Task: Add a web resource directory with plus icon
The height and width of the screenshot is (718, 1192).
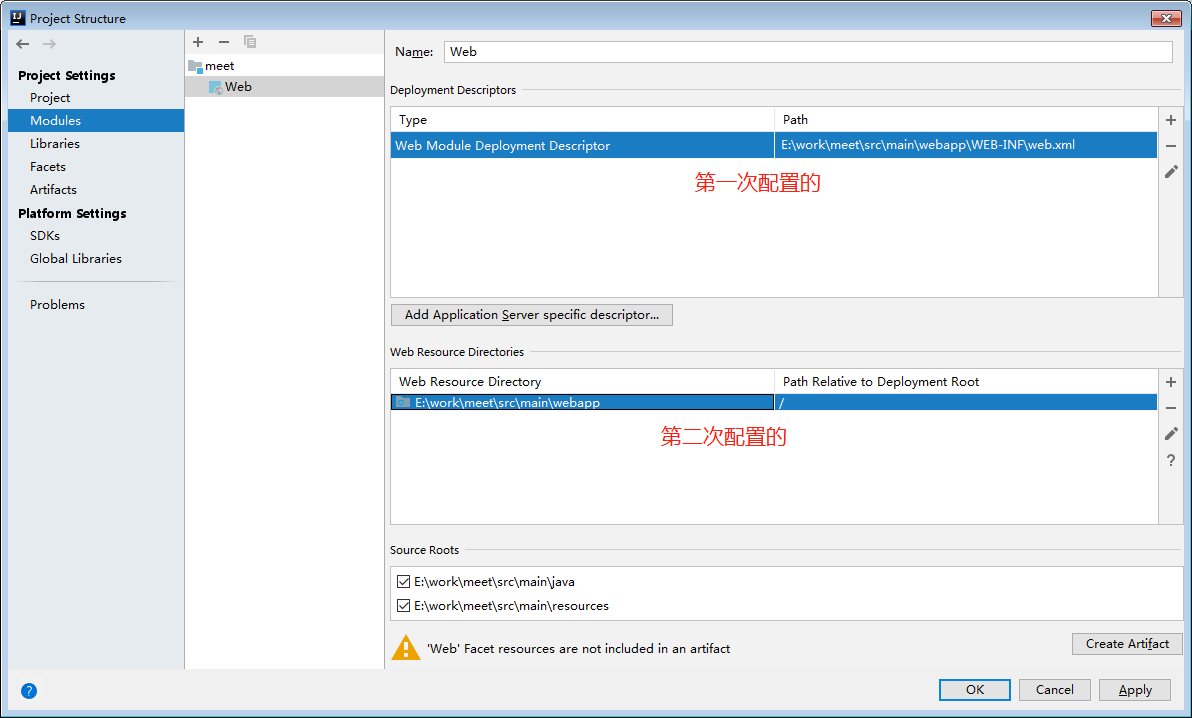Action: pos(1170,381)
